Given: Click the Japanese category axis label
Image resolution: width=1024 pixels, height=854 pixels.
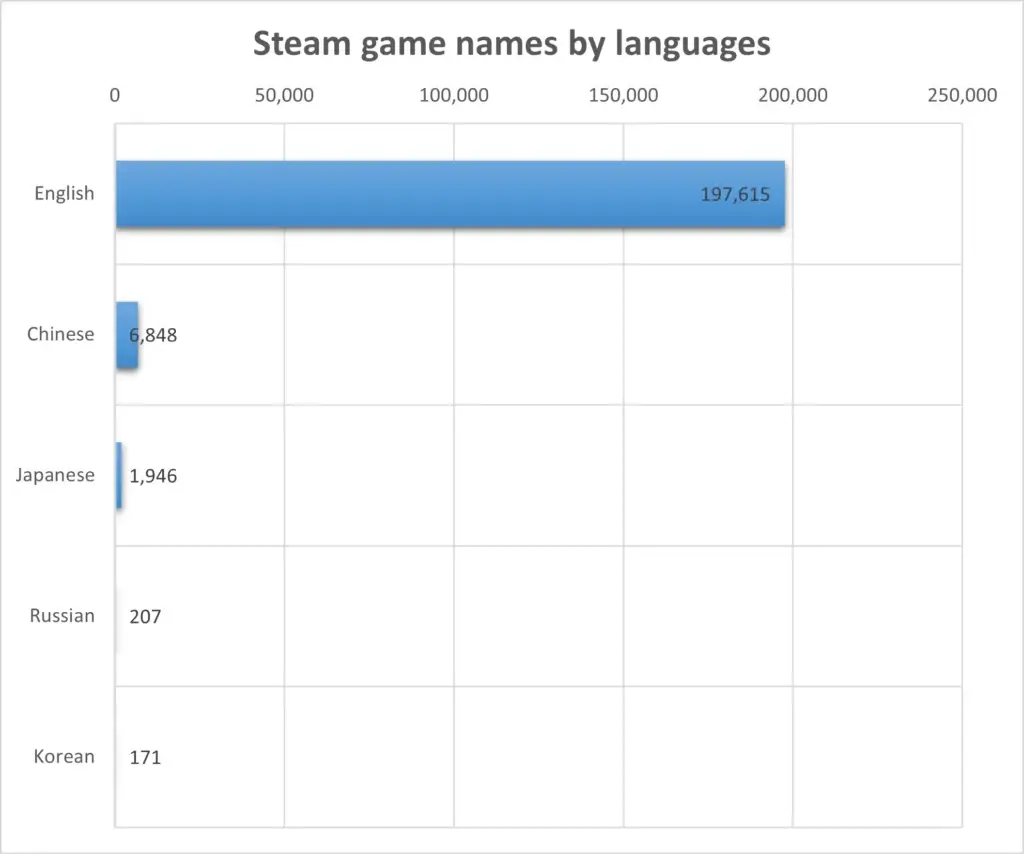Looking at the screenshot, I should pyautogui.click(x=55, y=476).
